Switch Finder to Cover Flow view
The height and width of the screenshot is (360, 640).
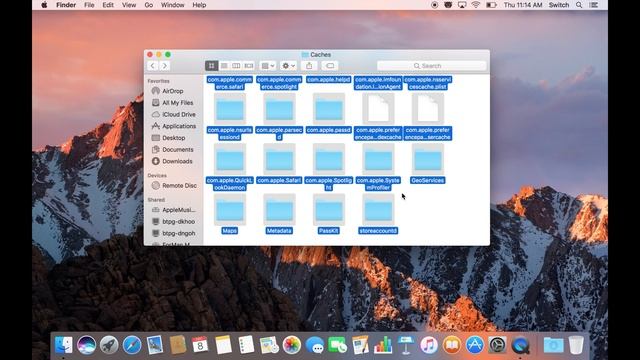[x=249, y=66]
